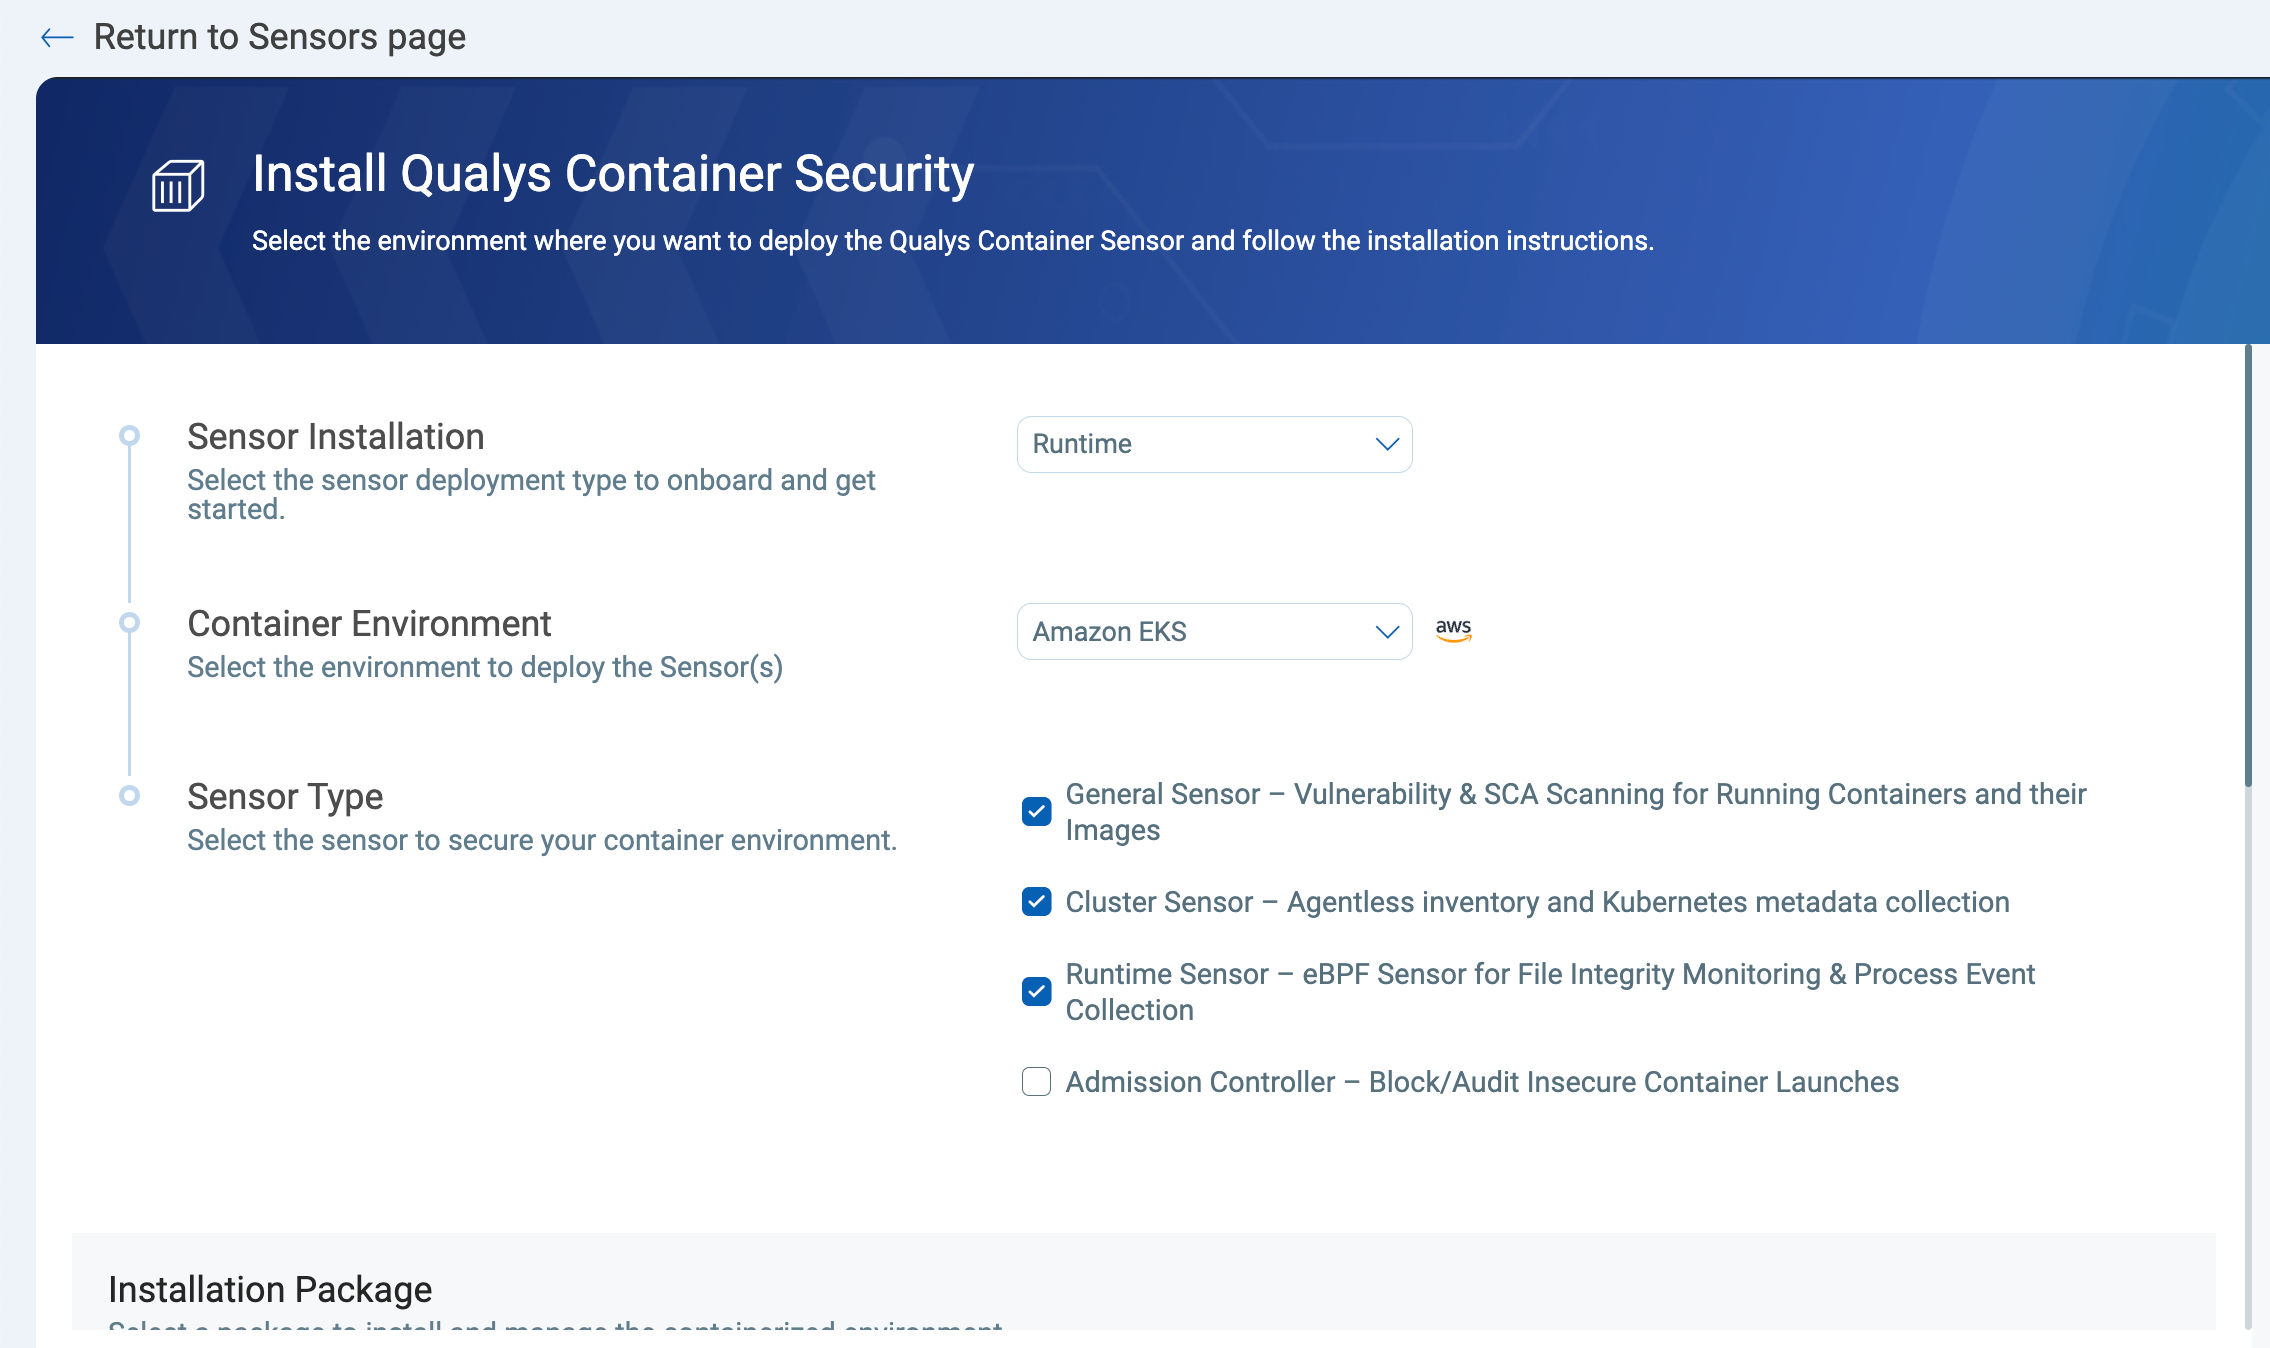Image resolution: width=2270 pixels, height=1348 pixels.
Task: Open the Runtime deployment type dropdown
Action: click(1214, 444)
